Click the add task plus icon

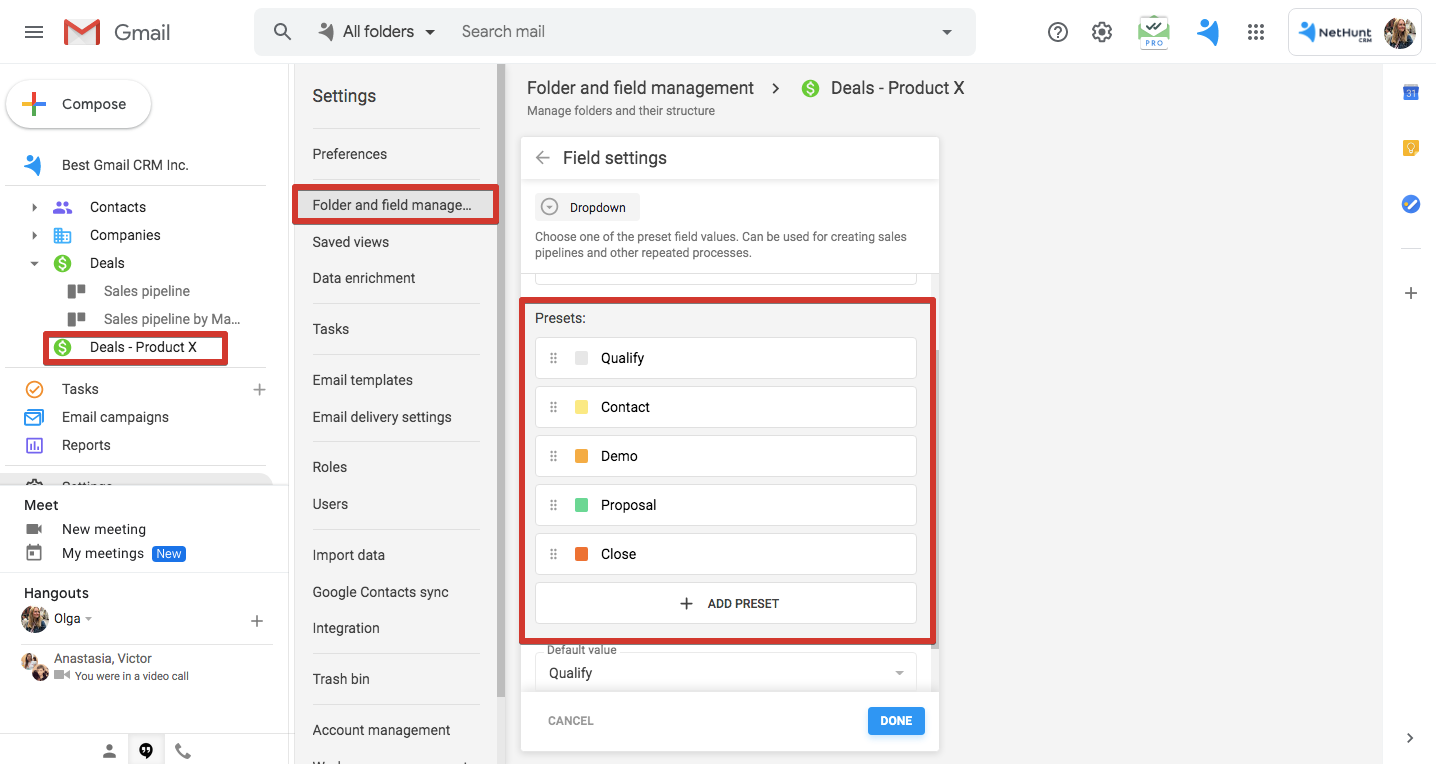click(x=259, y=389)
